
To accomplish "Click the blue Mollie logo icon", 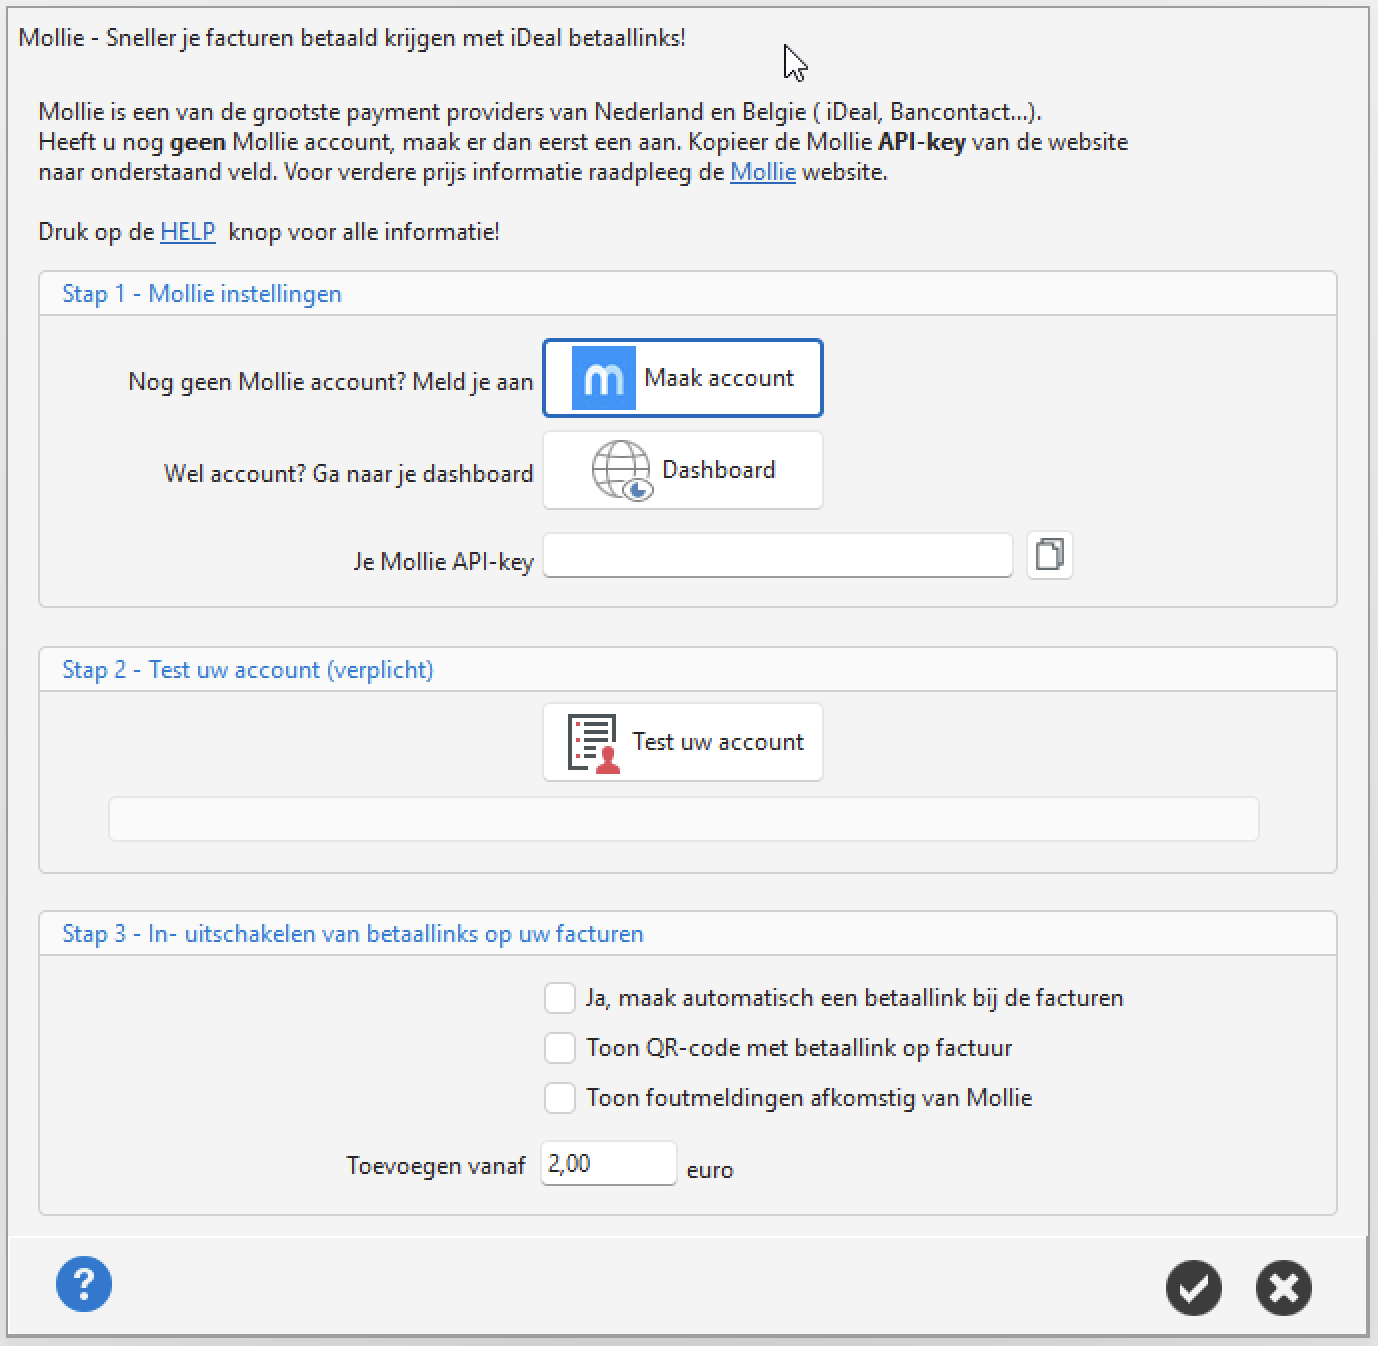I will (604, 378).
